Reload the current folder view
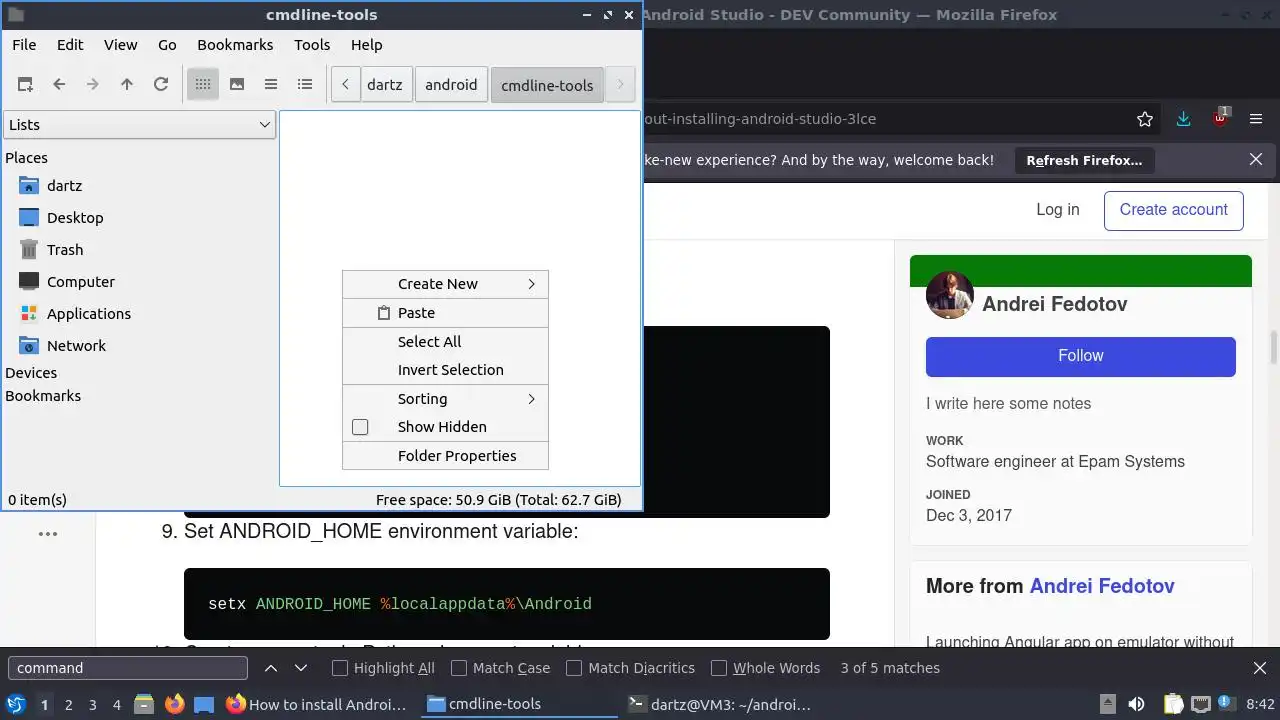The height and width of the screenshot is (720, 1280). click(x=161, y=85)
